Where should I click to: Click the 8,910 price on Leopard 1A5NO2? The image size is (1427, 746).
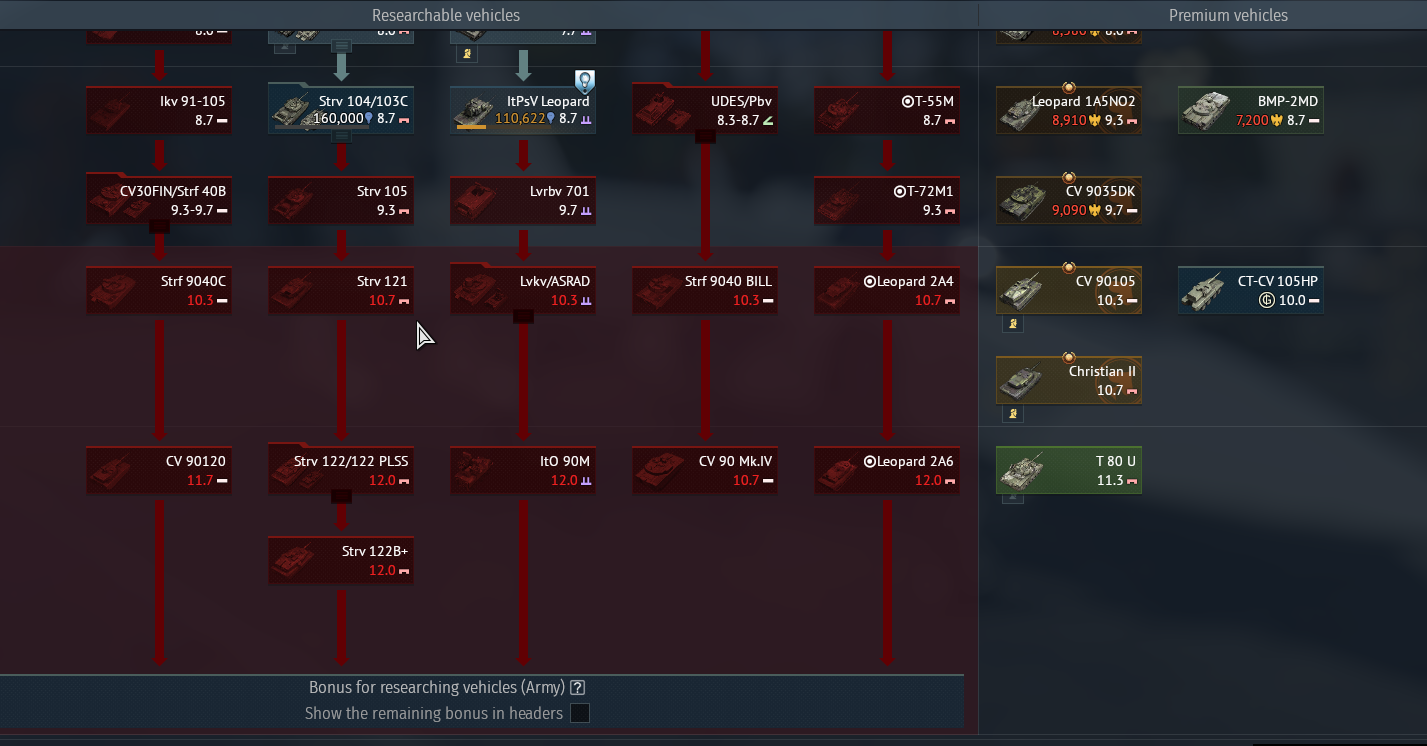click(x=1068, y=120)
